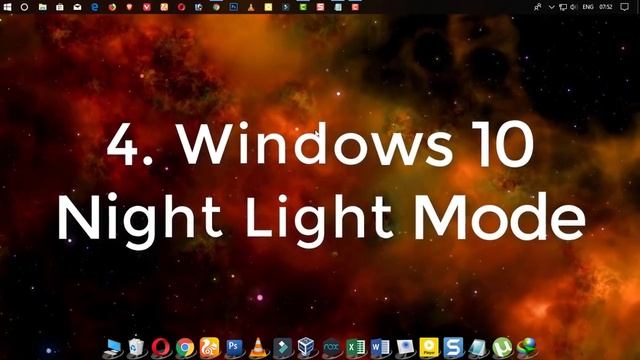Screen dimensions: 640x360
Task: Click the Opera icon in top taskbar
Action: tap(182, 7)
